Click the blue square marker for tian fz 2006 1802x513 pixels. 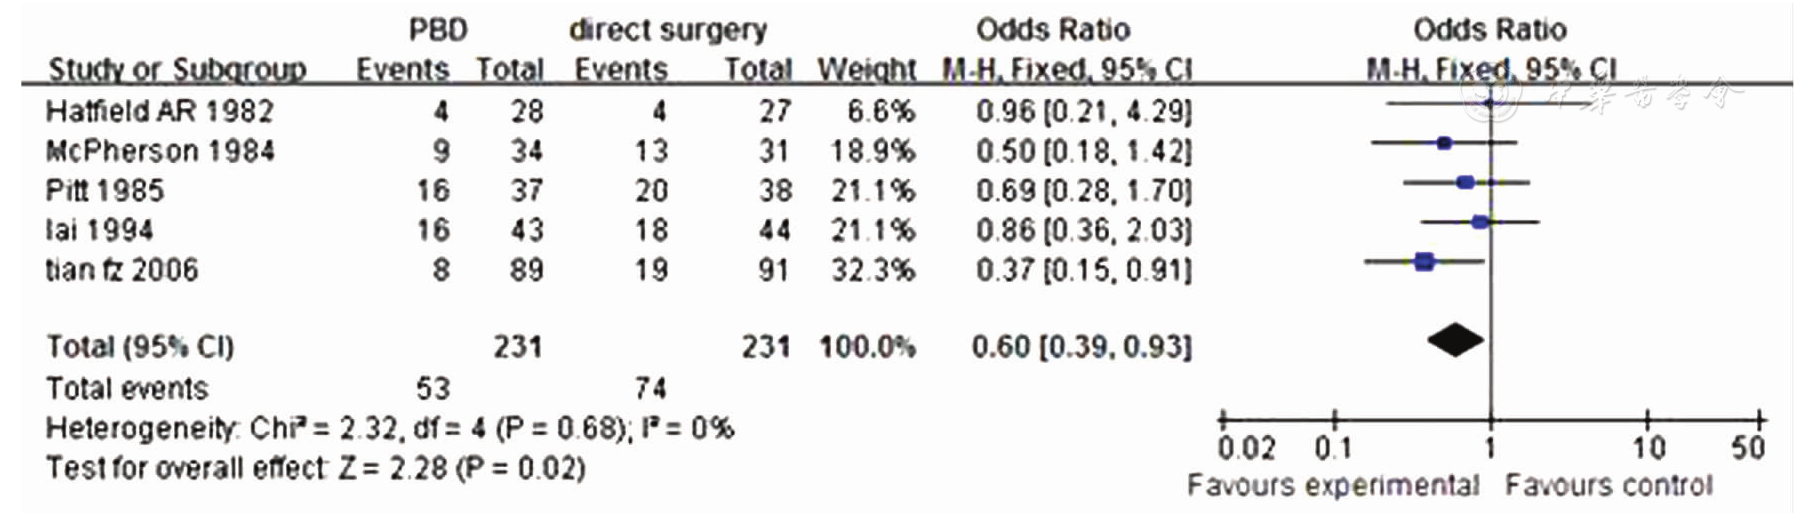click(1425, 262)
